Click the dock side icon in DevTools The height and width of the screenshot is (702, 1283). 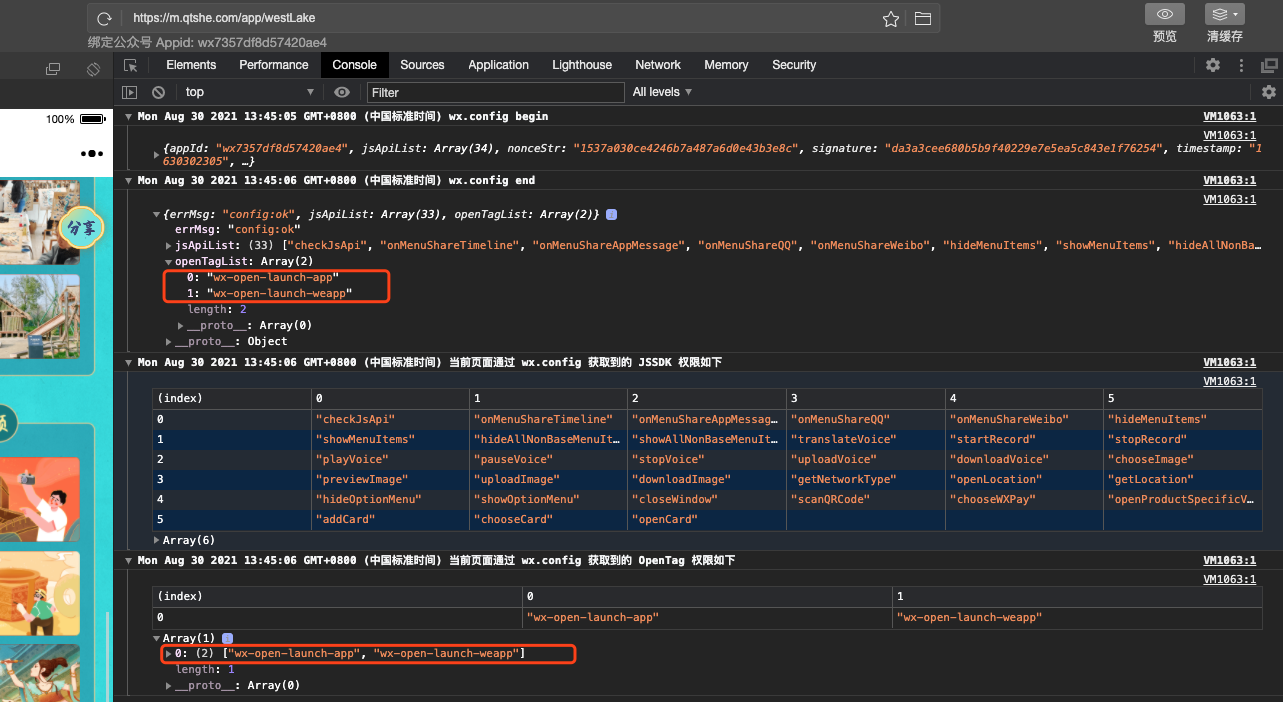coord(1269,65)
